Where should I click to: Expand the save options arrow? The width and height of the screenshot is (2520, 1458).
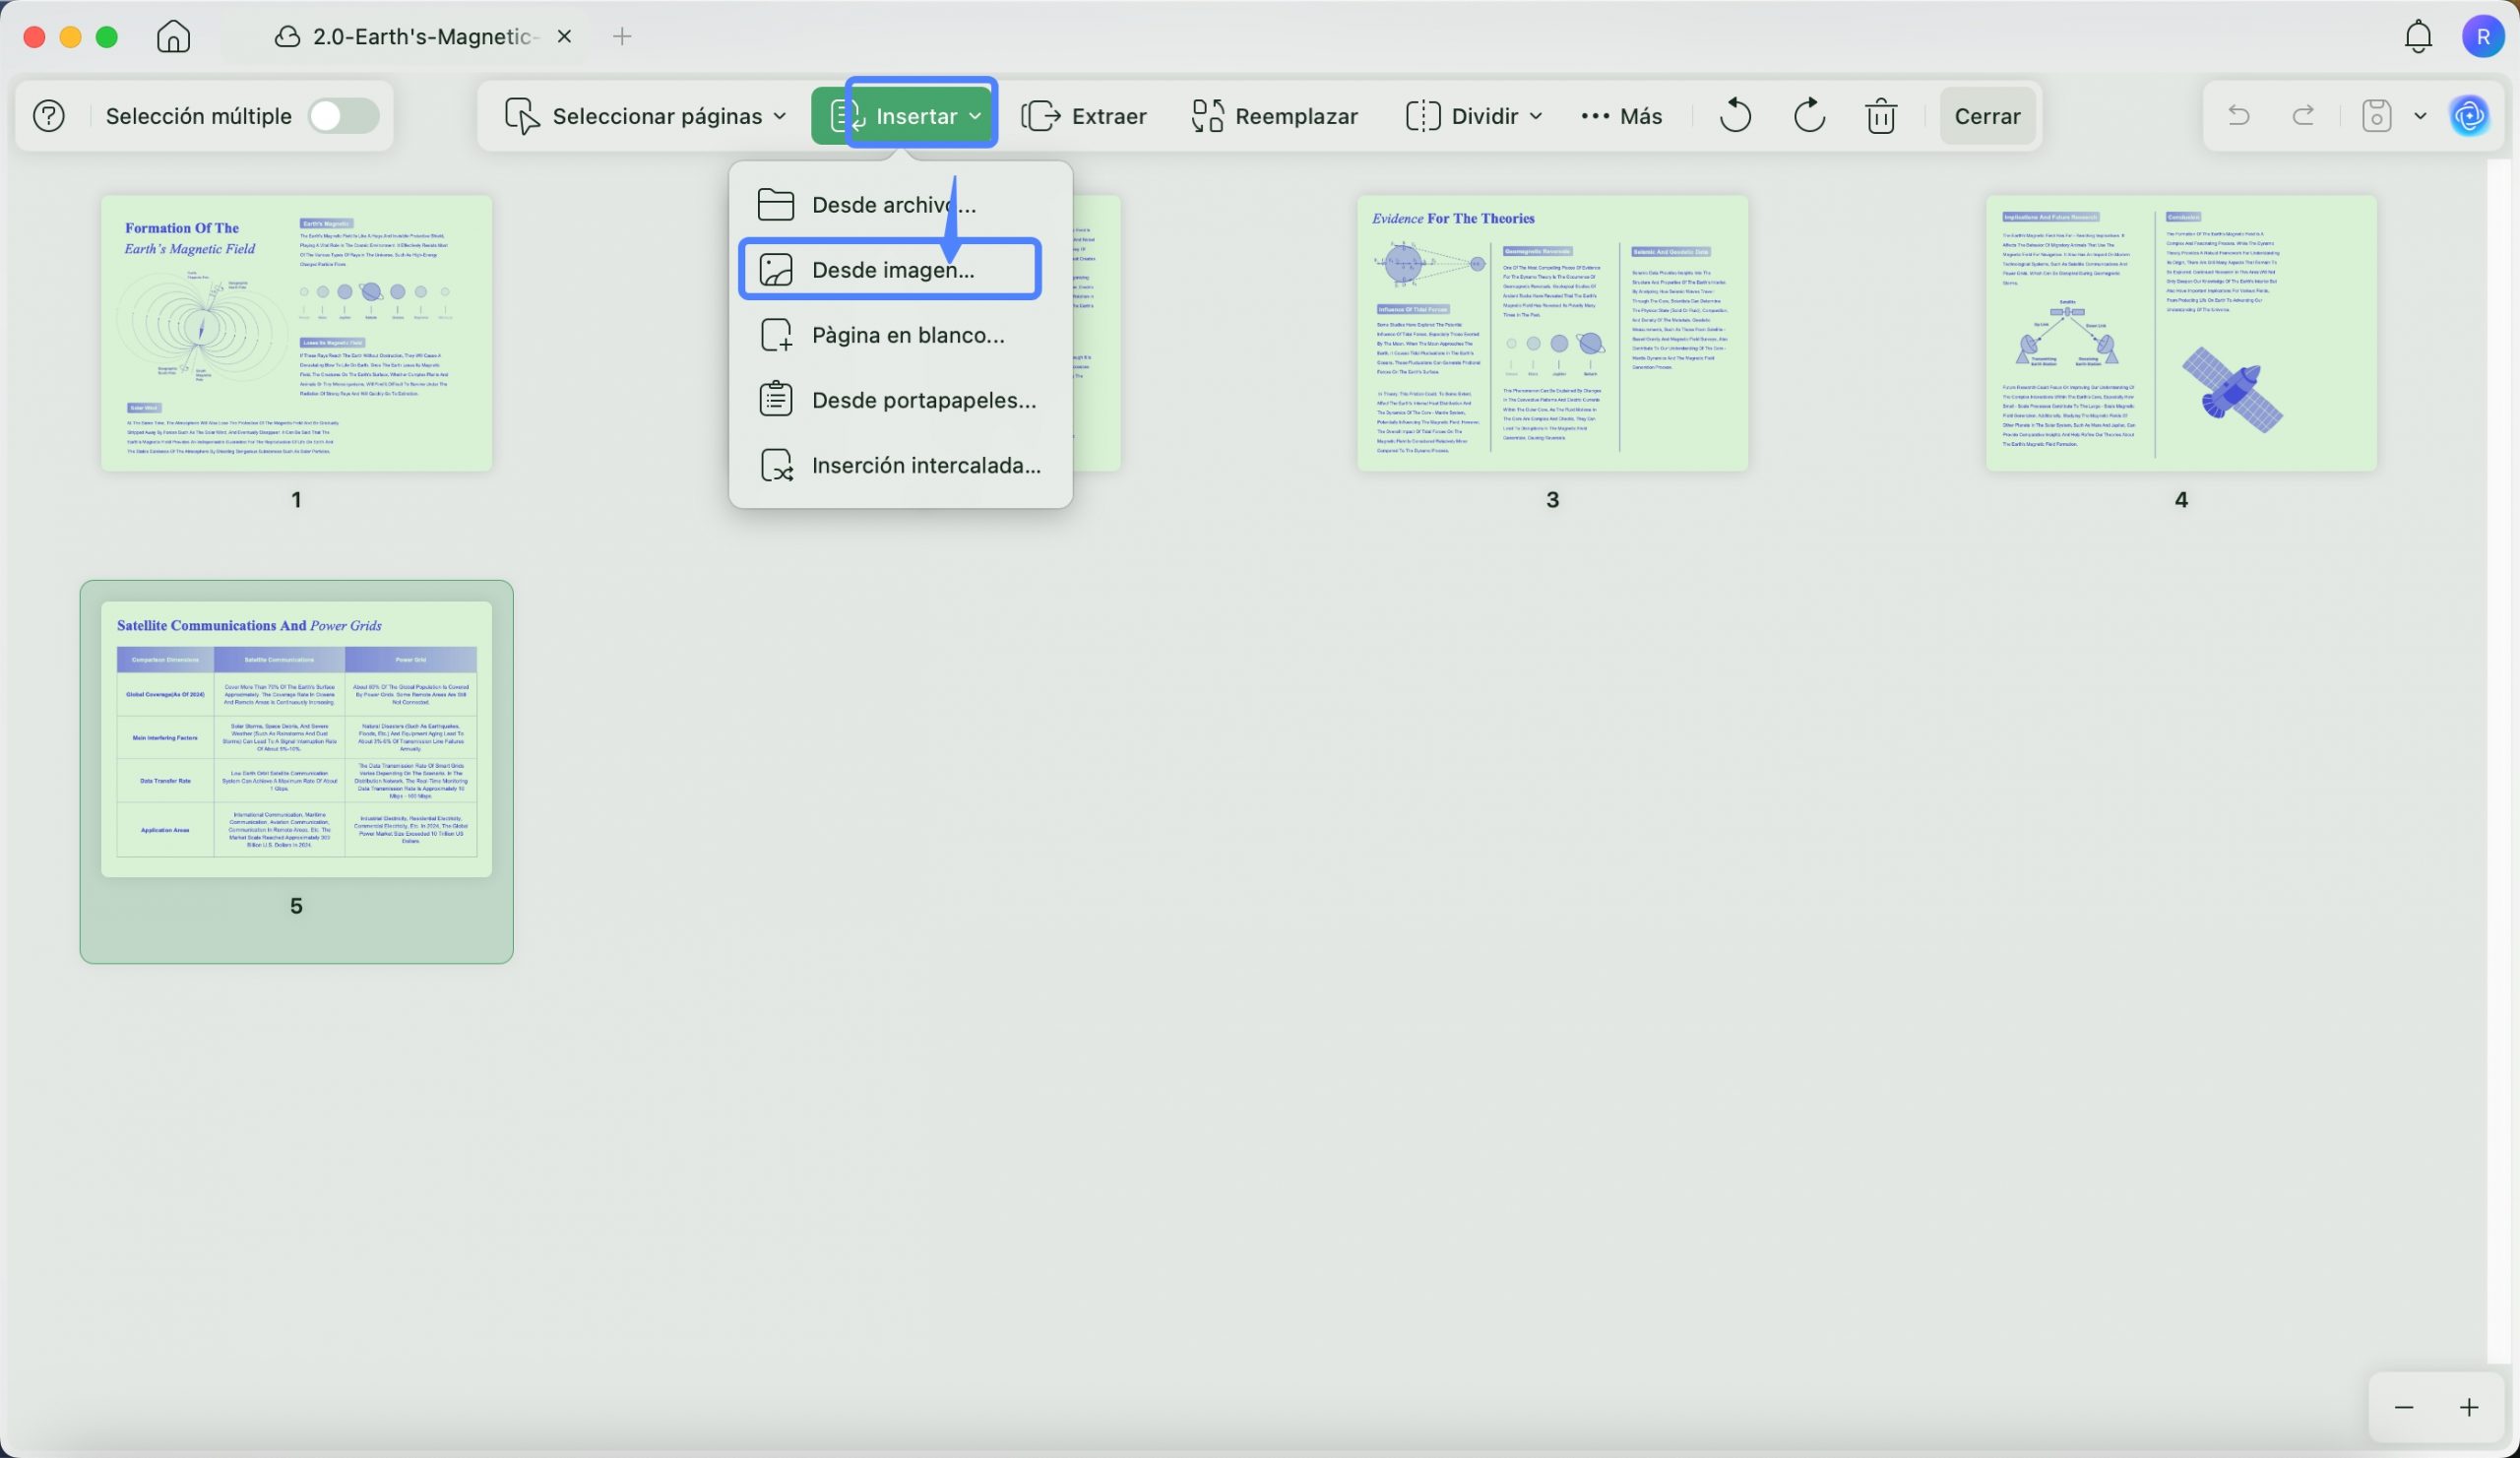click(2420, 116)
